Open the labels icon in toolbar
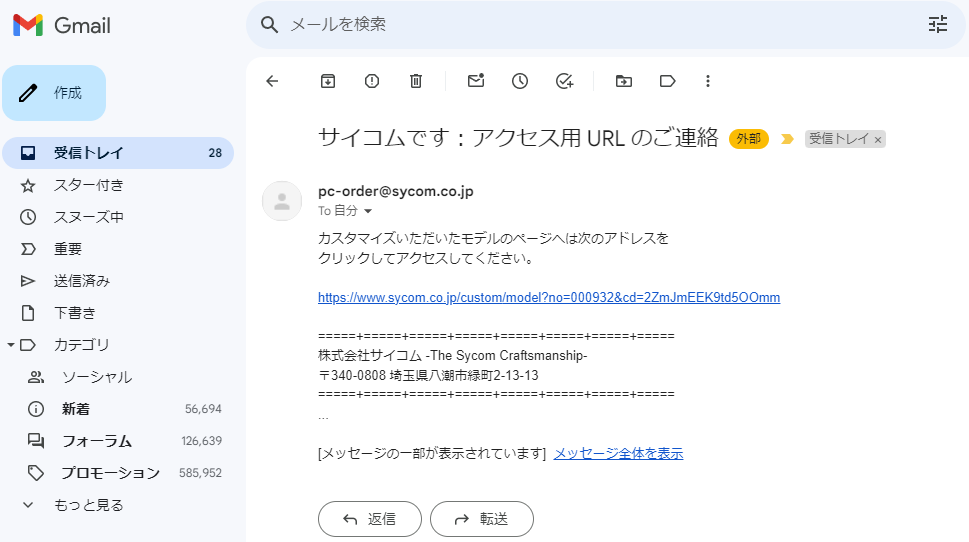This screenshot has width=969, height=542. [x=667, y=81]
